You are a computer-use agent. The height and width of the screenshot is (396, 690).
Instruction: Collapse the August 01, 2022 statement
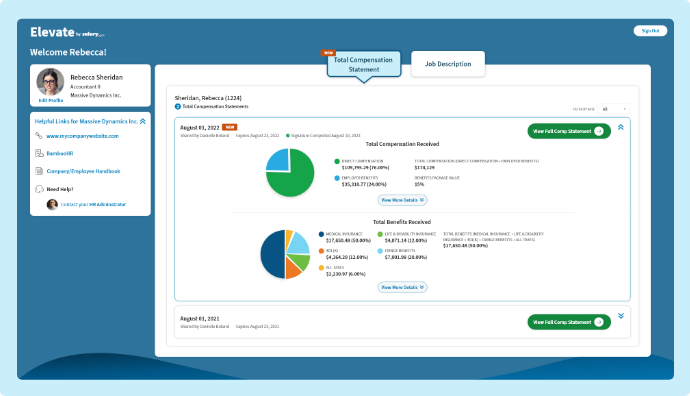click(x=620, y=127)
